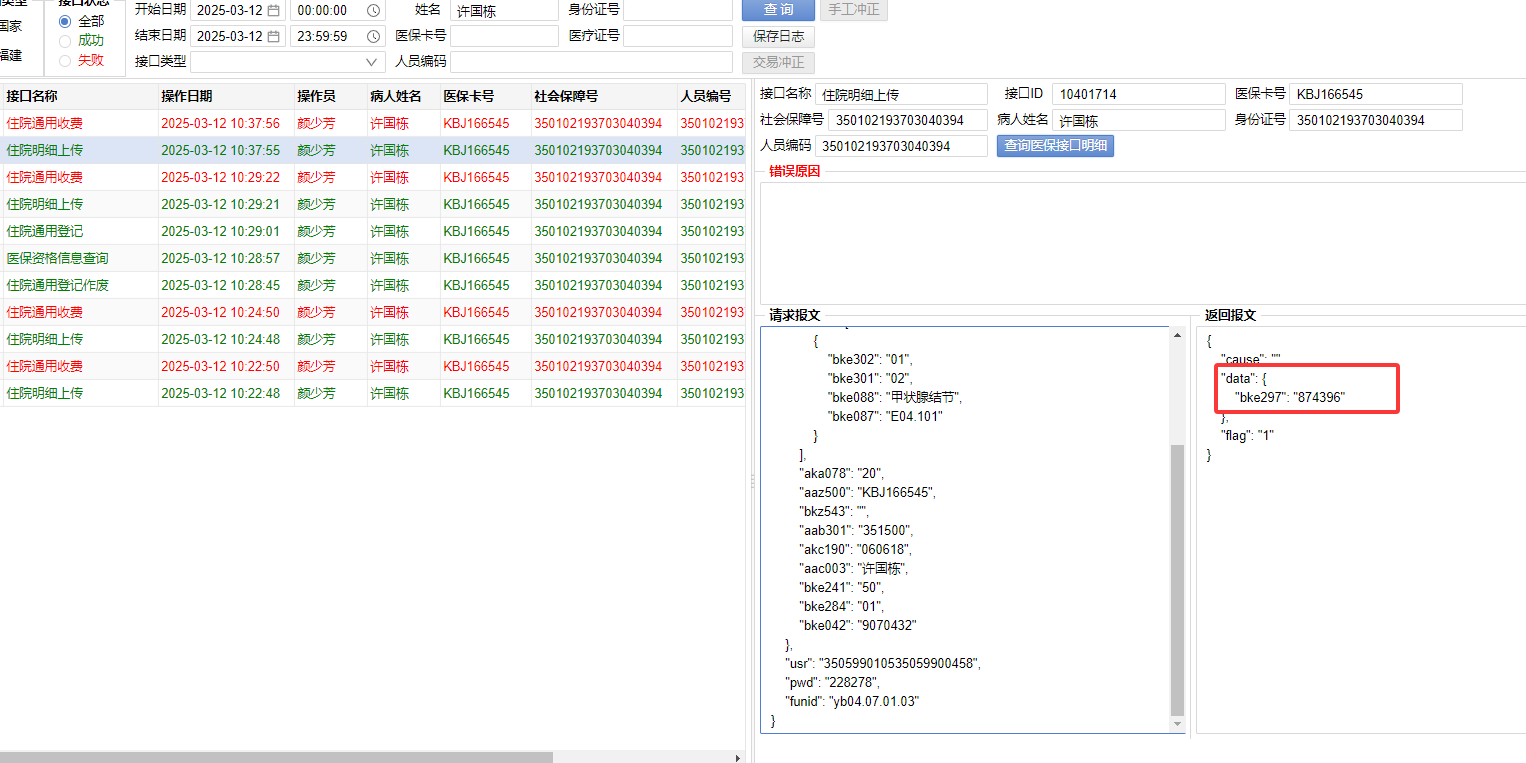Click the "bke088": "甲状腺结节" line
Screen dimensions: 1526x763
pyautogui.click(x=894, y=398)
